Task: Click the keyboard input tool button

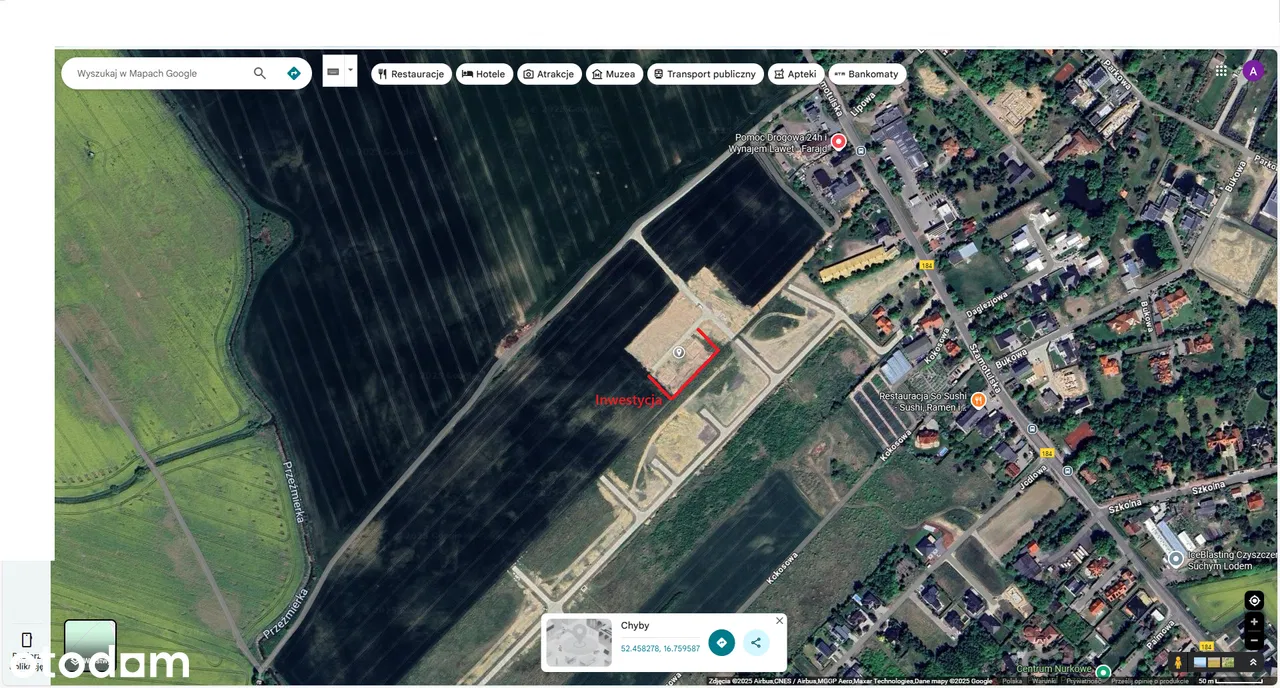Action: pos(333,71)
